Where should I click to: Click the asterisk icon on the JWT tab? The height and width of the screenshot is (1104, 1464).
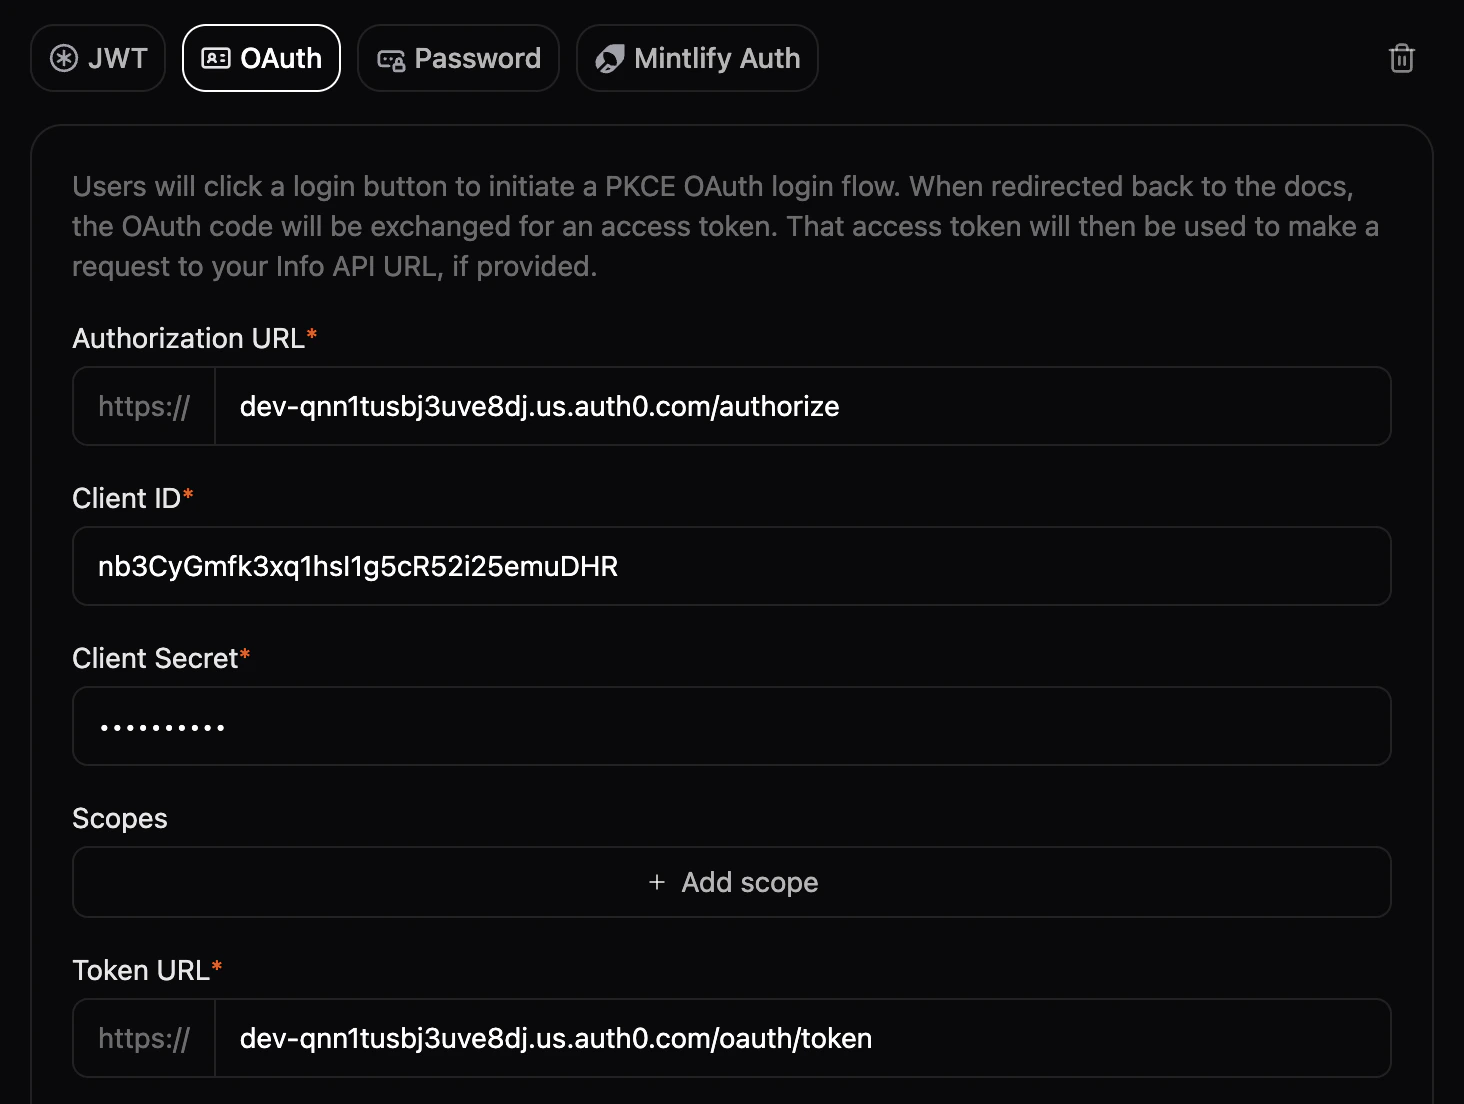62,58
